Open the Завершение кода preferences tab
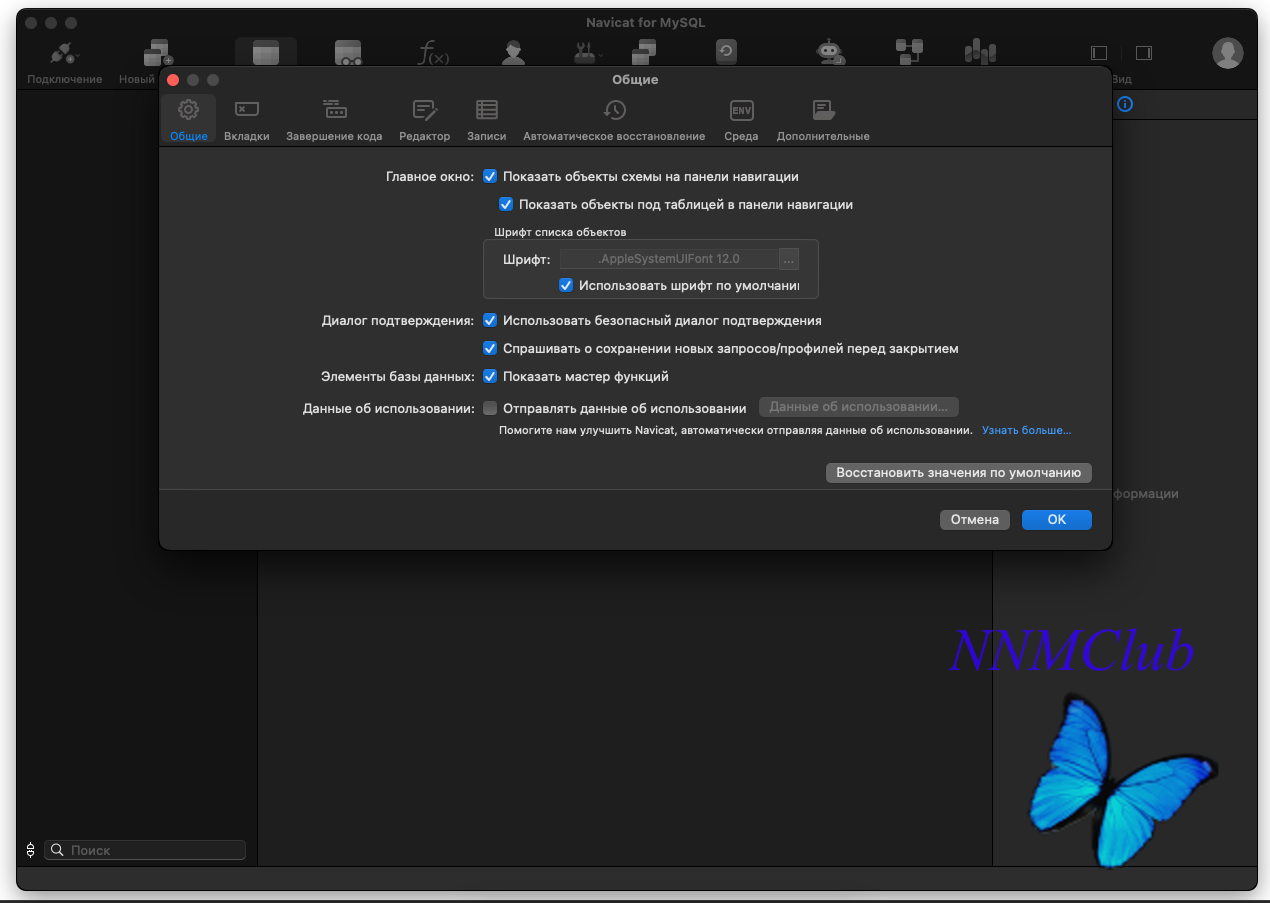 (334, 120)
